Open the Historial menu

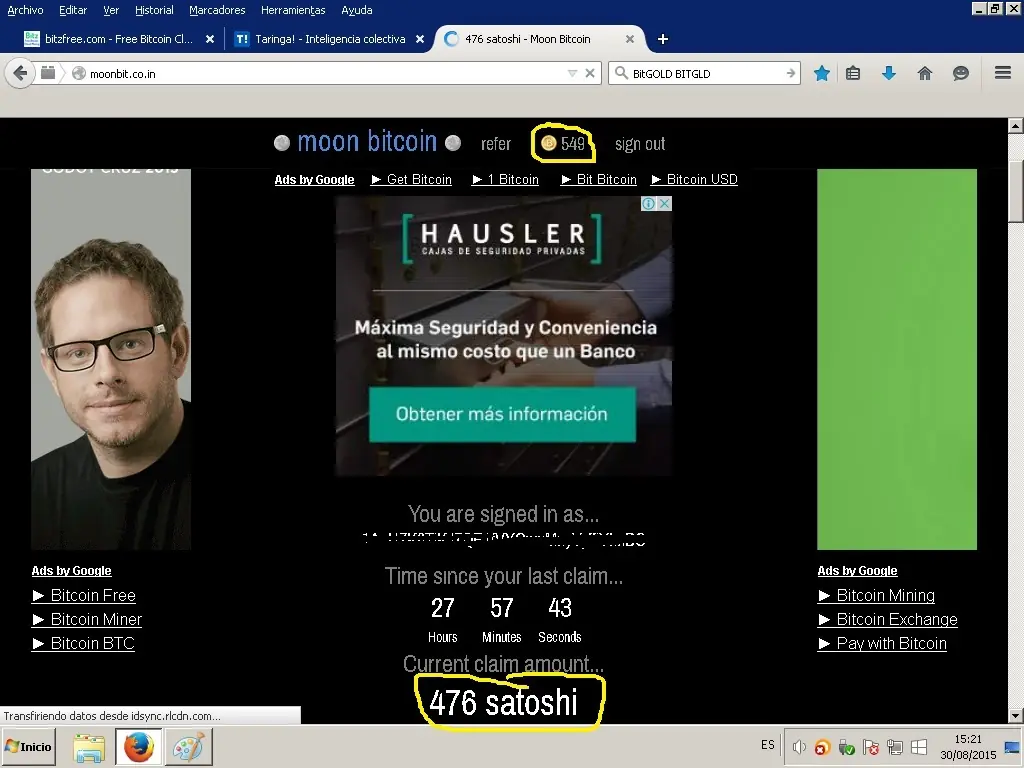click(154, 10)
